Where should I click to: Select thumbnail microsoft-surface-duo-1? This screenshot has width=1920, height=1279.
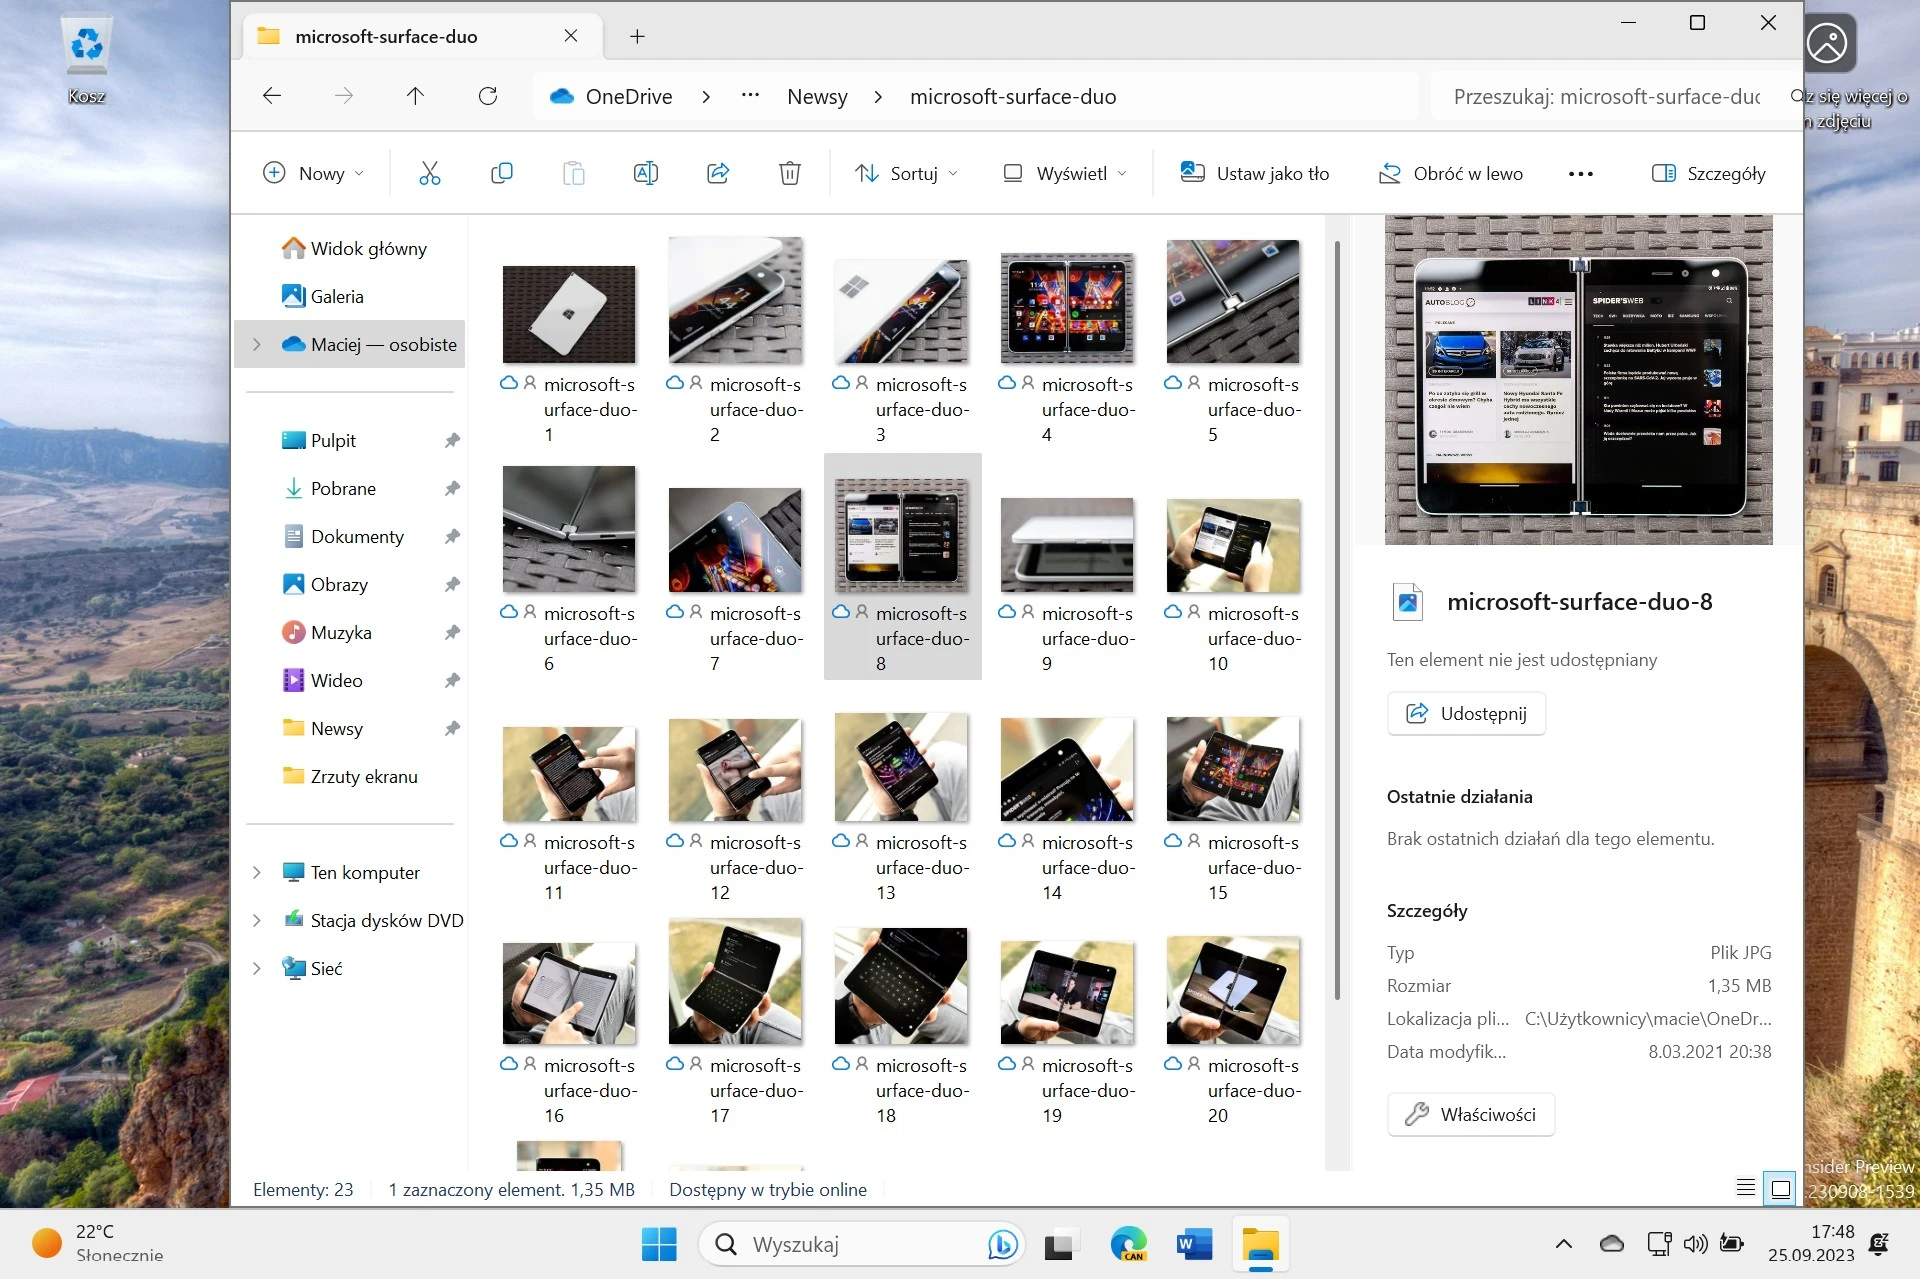(x=569, y=314)
